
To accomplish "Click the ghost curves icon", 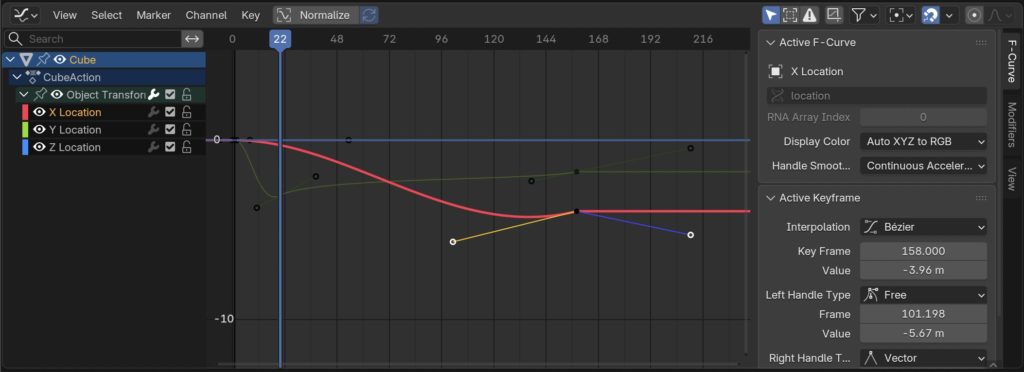I will pyautogui.click(x=833, y=15).
